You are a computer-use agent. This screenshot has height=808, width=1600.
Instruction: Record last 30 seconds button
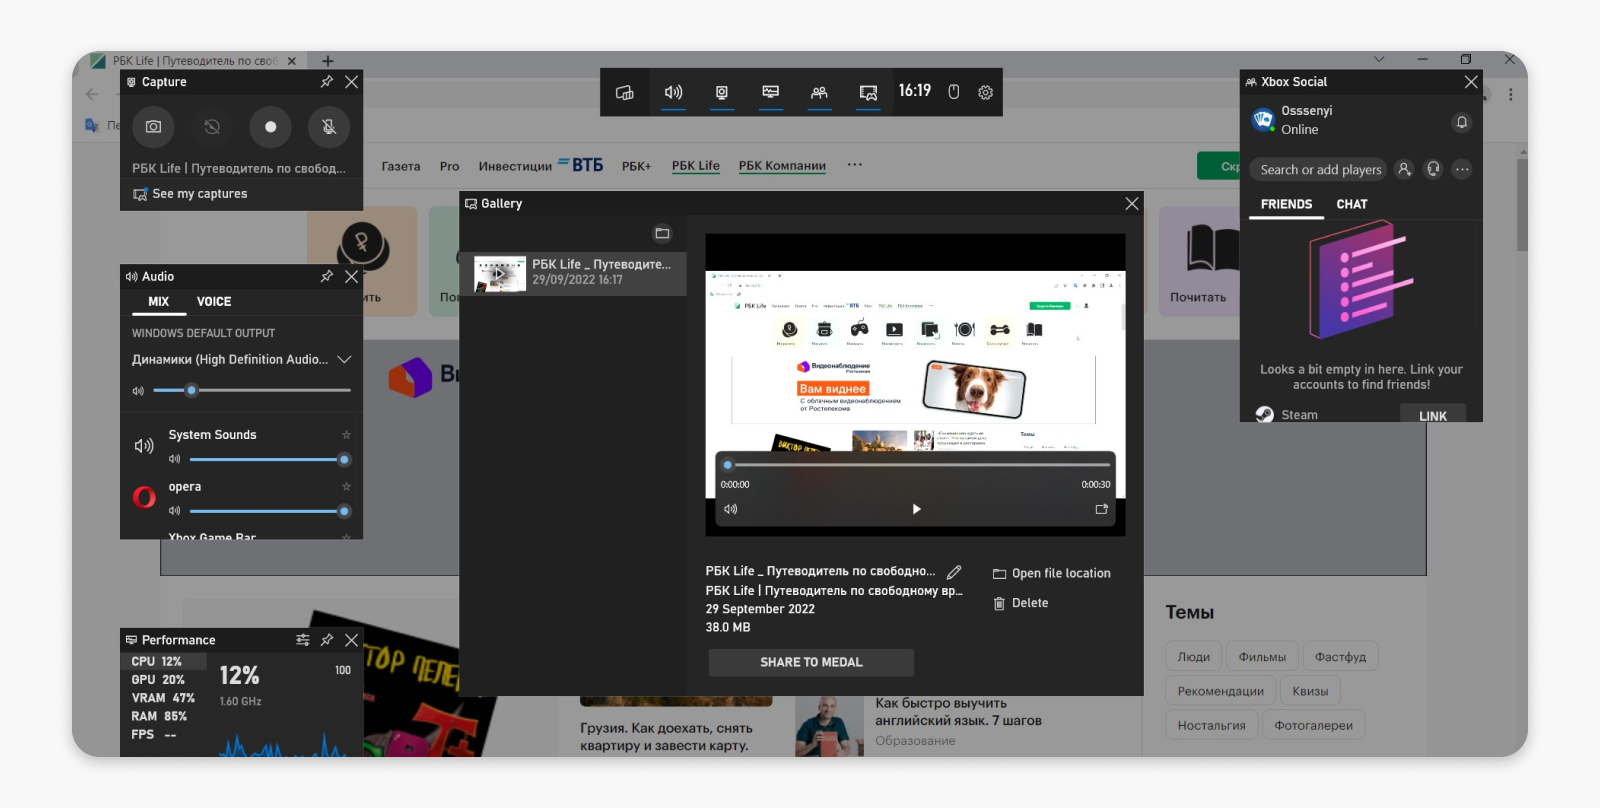(x=212, y=127)
